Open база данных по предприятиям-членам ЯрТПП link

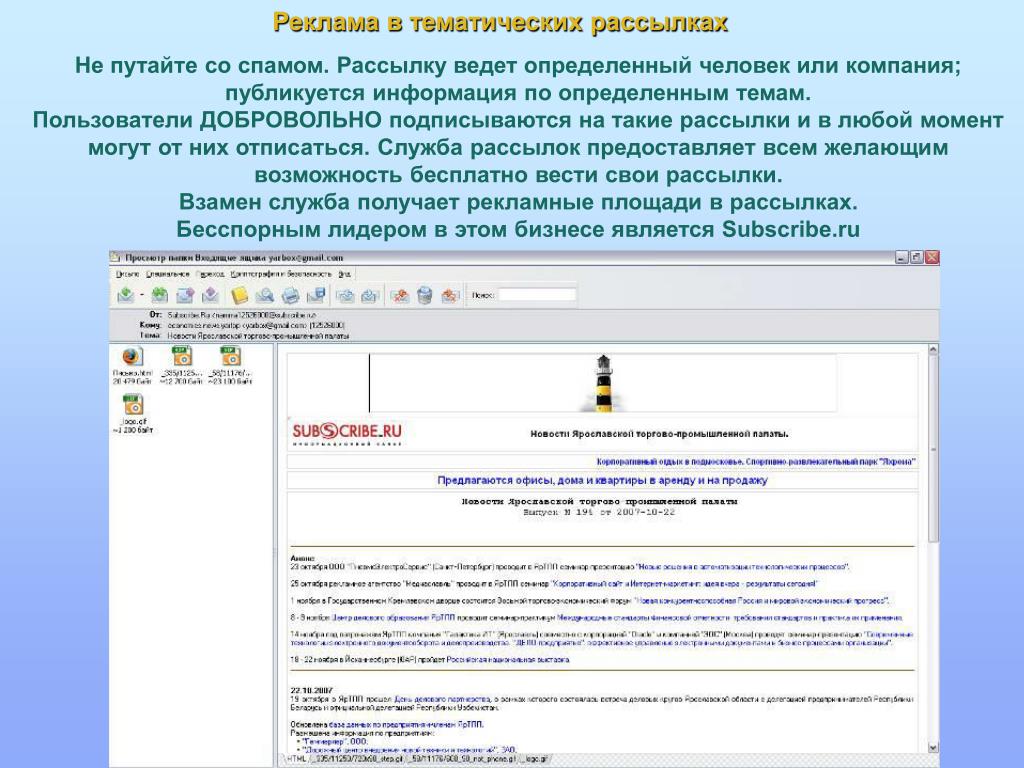[406, 725]
